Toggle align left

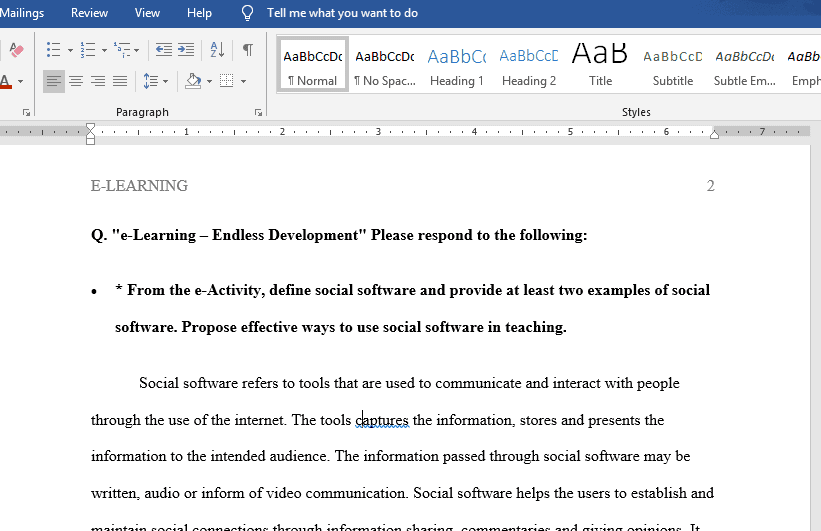click(x=53, y=81)
